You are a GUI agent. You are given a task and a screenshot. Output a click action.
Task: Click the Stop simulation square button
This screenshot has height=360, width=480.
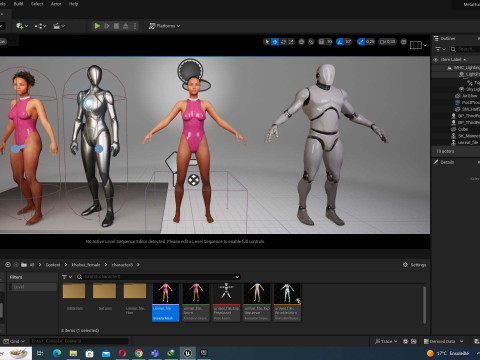[x=116, y=26]
